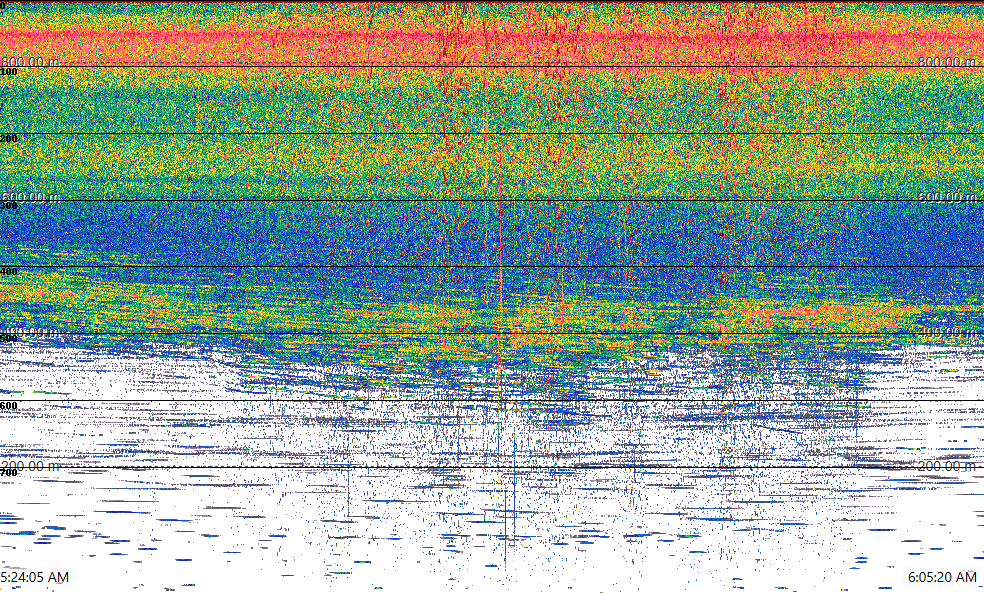Screen dimensions: 984x594
Task: Pick the left 400.00 m range label
Action: [30, 331]
